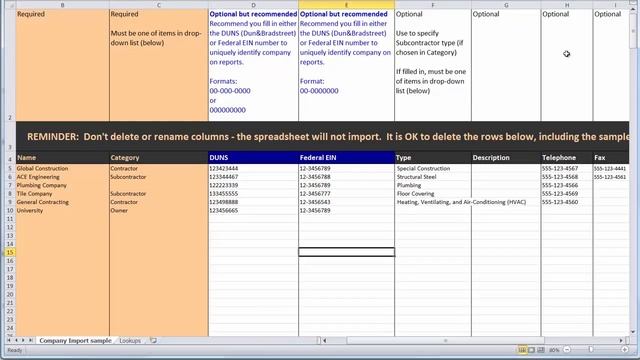640x360 pixels.
Task: Select column H header
Action: click(567, 5)
